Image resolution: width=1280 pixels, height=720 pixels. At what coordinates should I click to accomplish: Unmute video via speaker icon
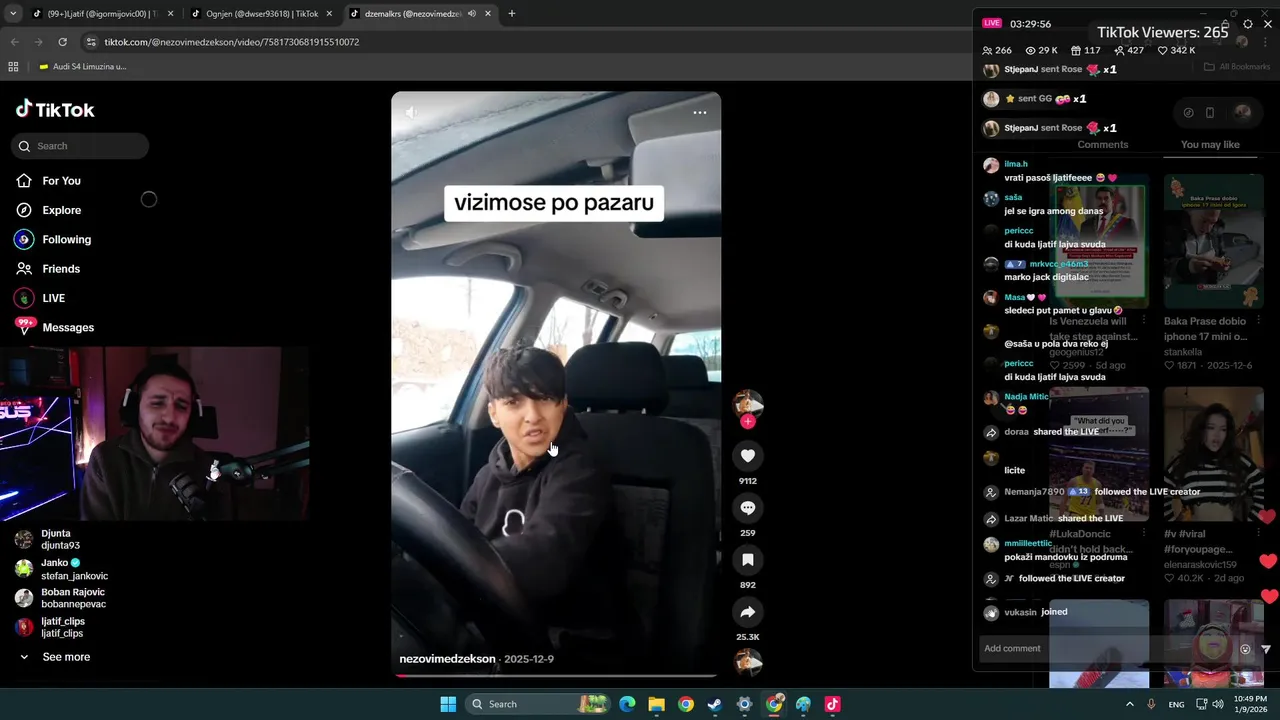(411, 112)
